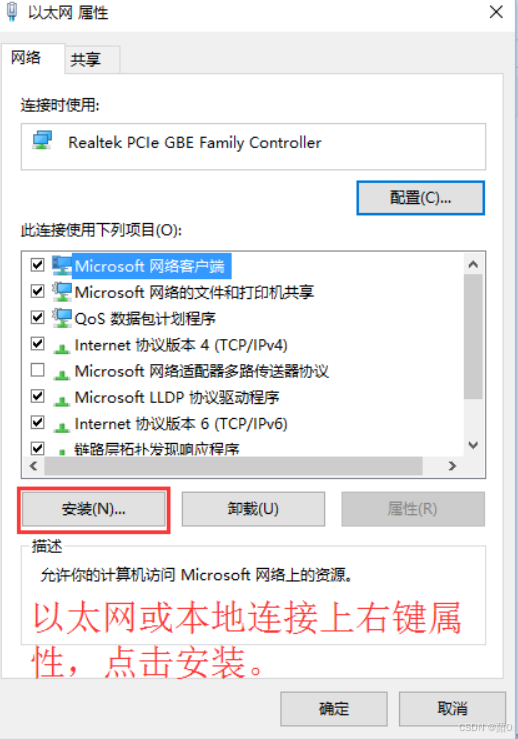This screenshot has height=739, width=518.
Task: Click the Internet 协议版本 6 protocol icon
Action: [61, 427]
